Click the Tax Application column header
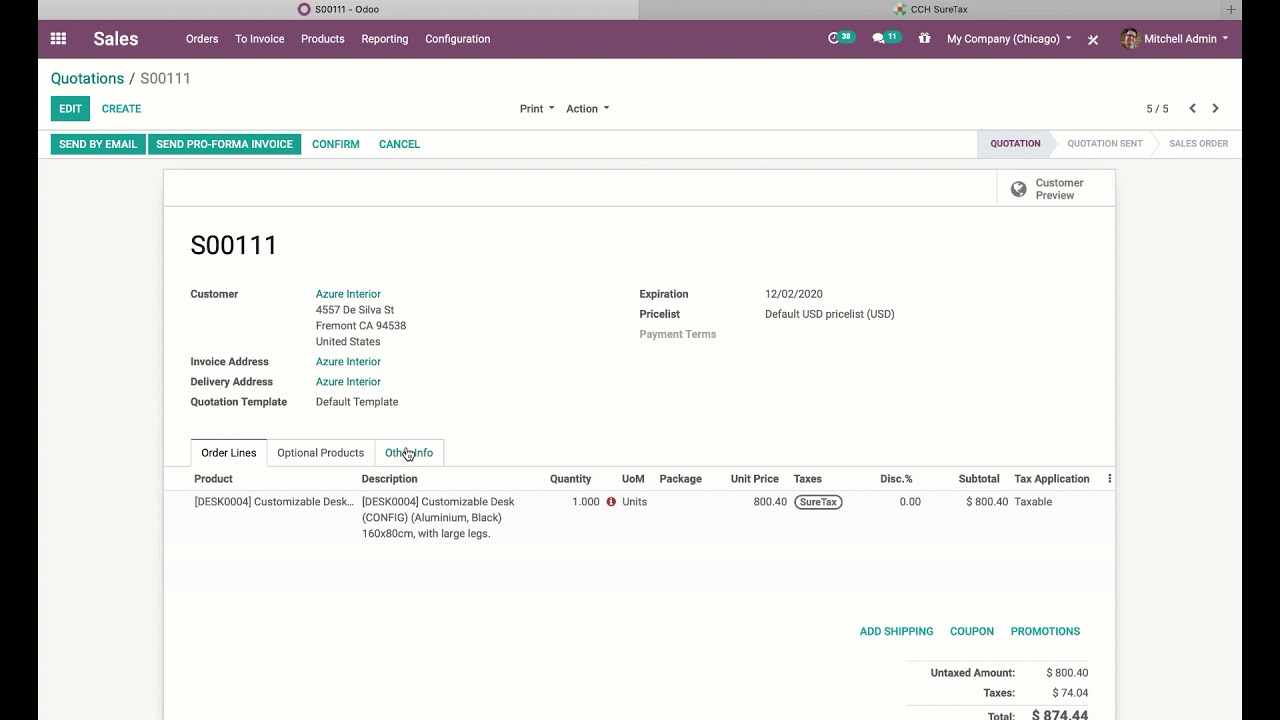This screenshot has height=720, width=1280. coord(1051,479)
